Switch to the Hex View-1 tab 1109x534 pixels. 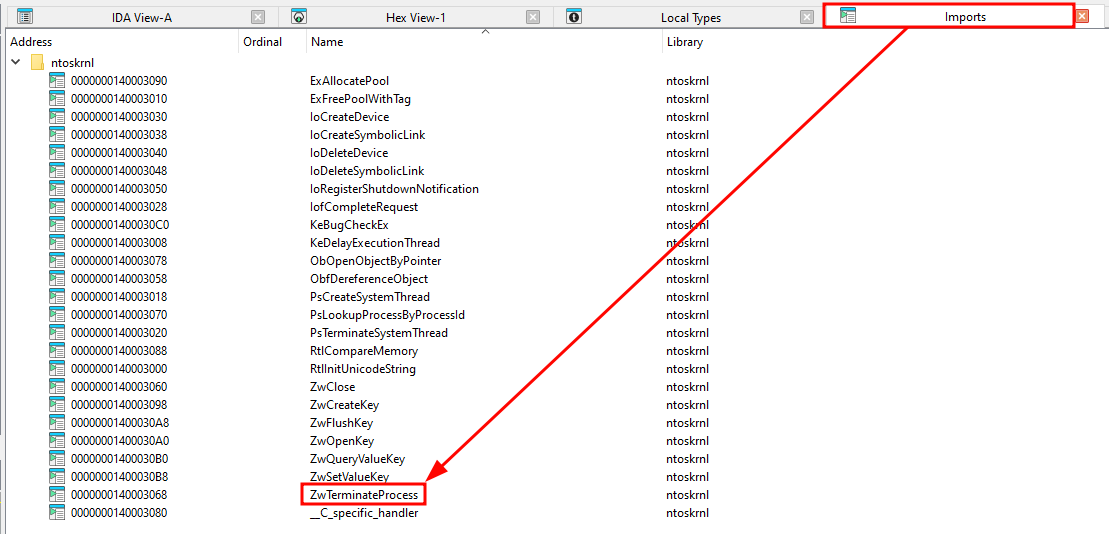tap(415, 18)
